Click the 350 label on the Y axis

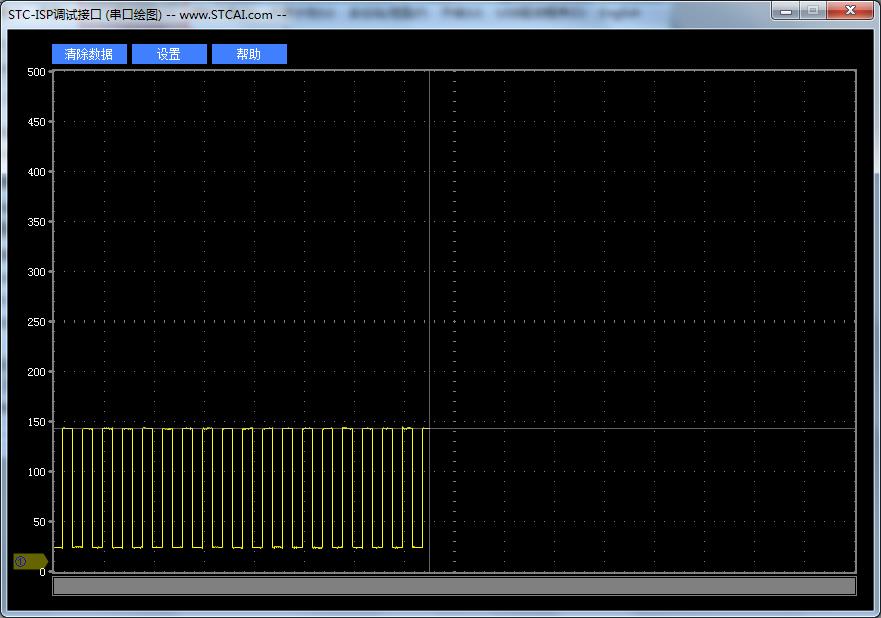pyautogui.click(x=37, y=222)
